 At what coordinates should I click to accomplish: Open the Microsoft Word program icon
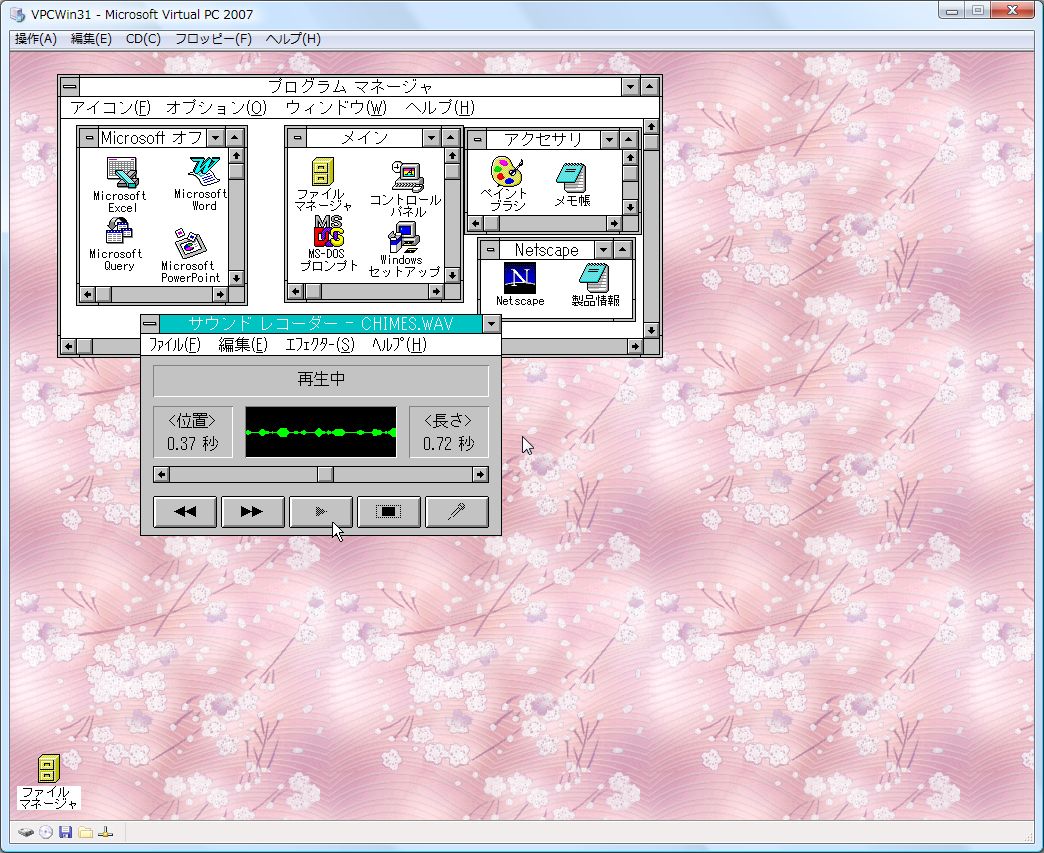tap(204, 172)
